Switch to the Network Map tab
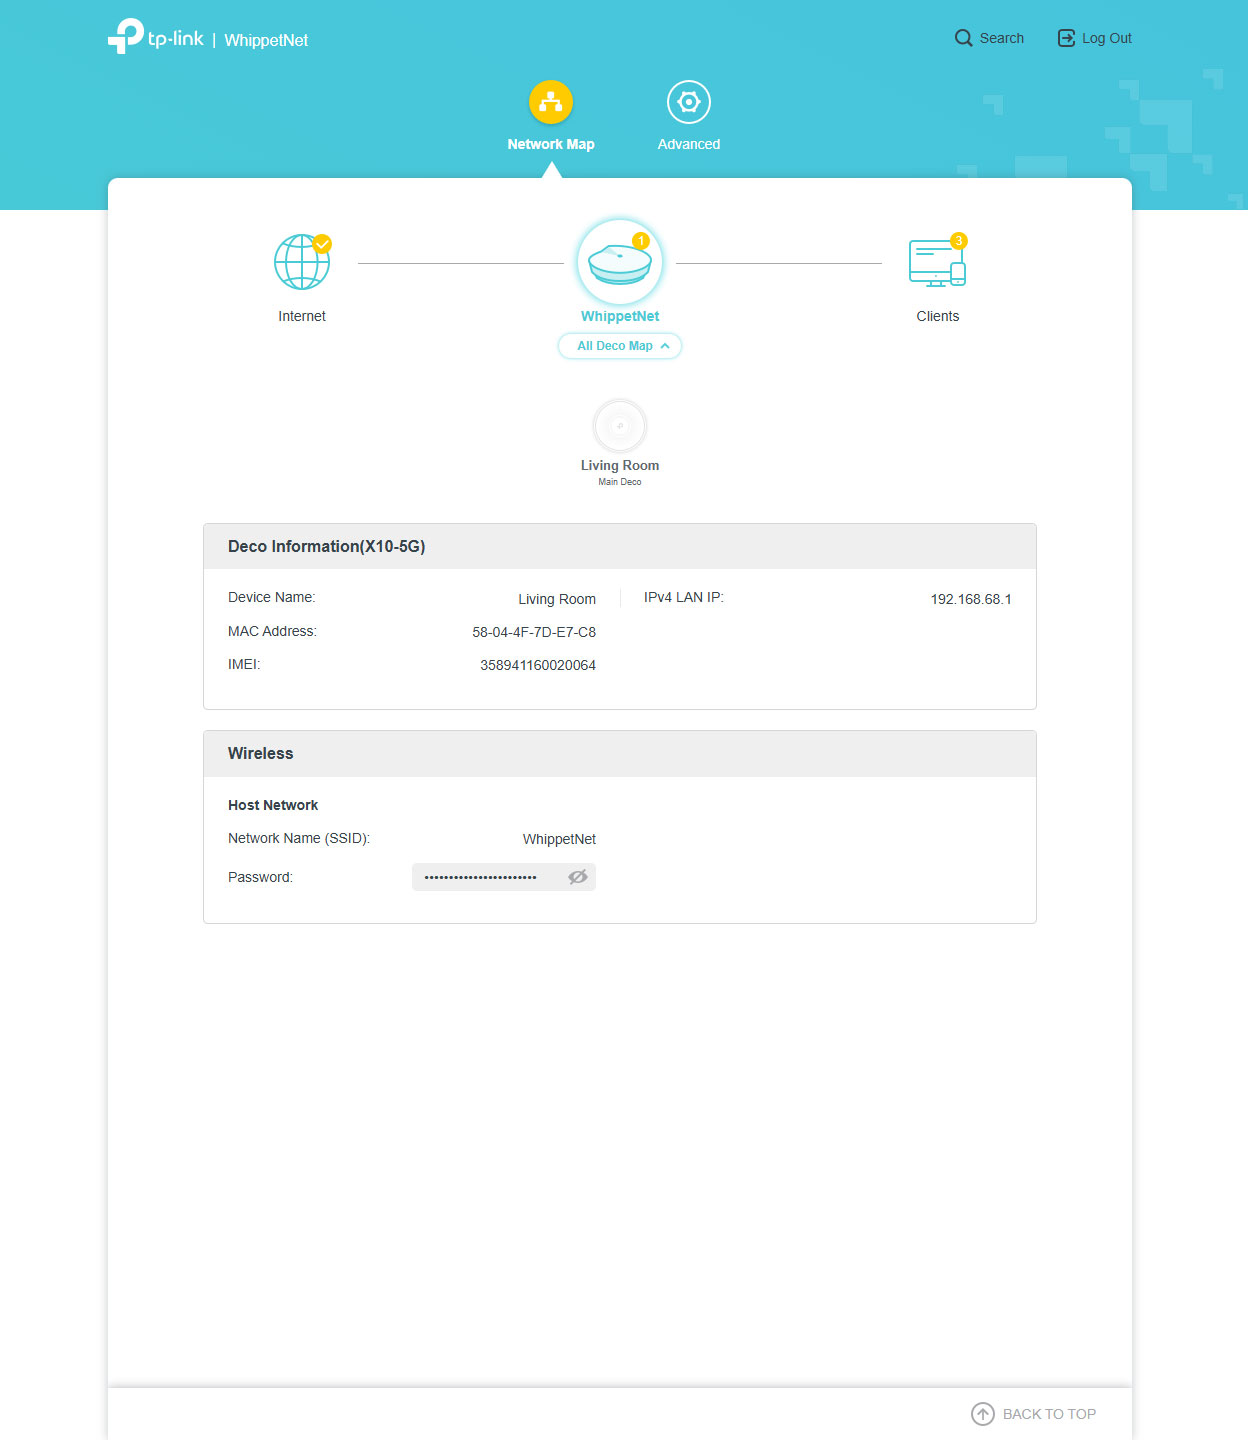Viewport: 1248px width, 1440px height. click(551, 116)
